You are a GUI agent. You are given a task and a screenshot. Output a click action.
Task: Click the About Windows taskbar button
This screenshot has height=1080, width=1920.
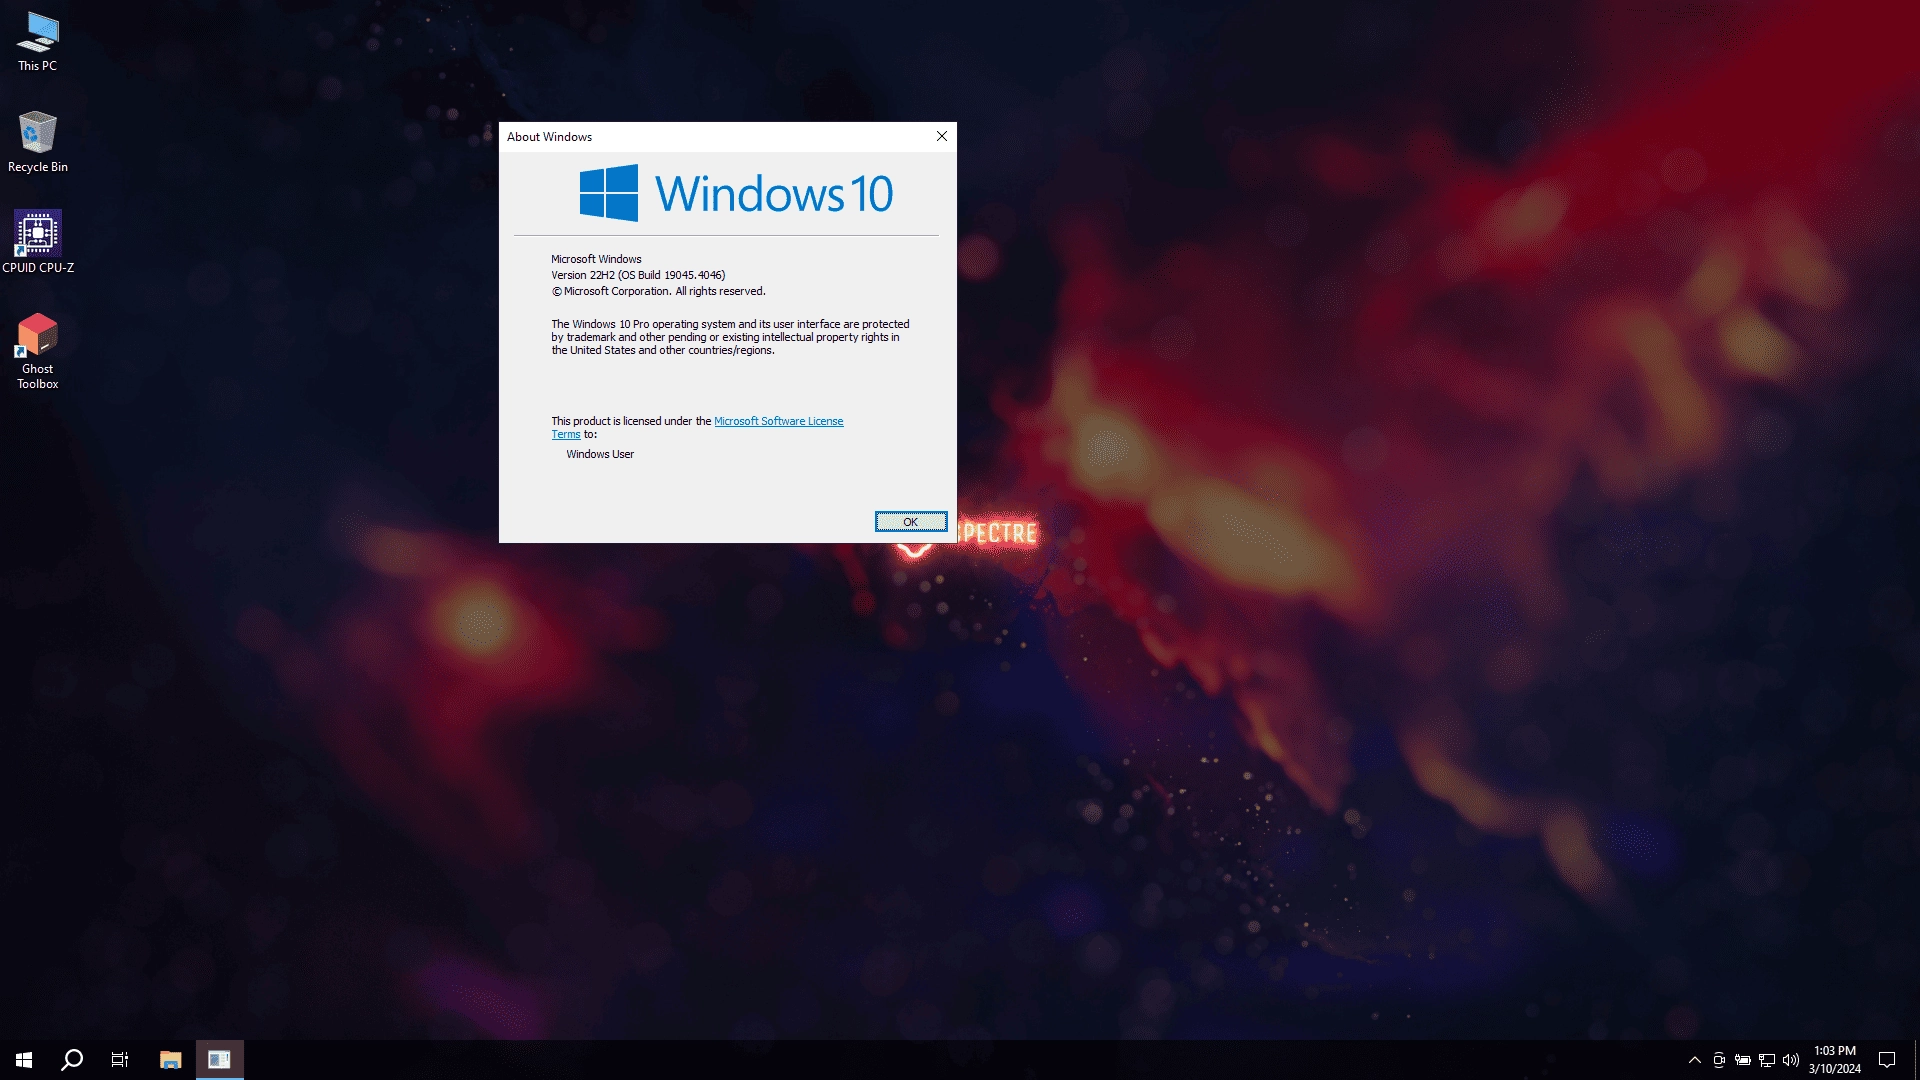click(219, 1060)
